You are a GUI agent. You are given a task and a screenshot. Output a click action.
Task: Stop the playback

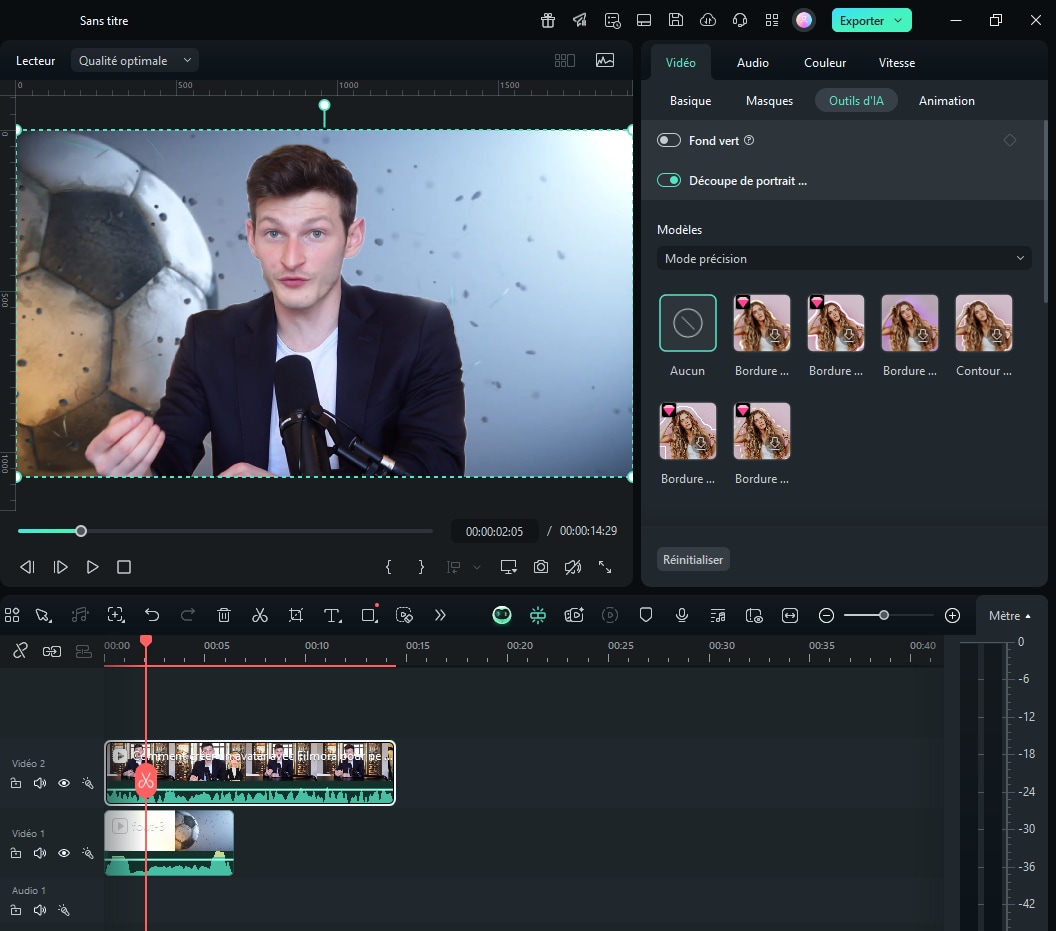click(x=124, y=567)
